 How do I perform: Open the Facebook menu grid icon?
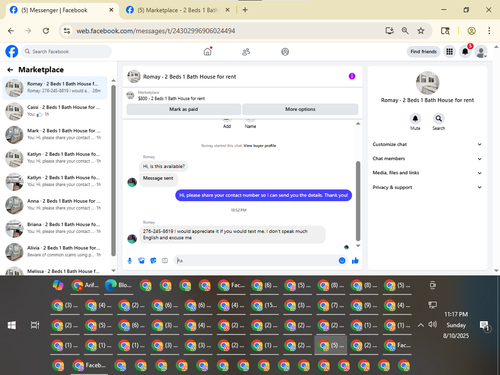449,52
